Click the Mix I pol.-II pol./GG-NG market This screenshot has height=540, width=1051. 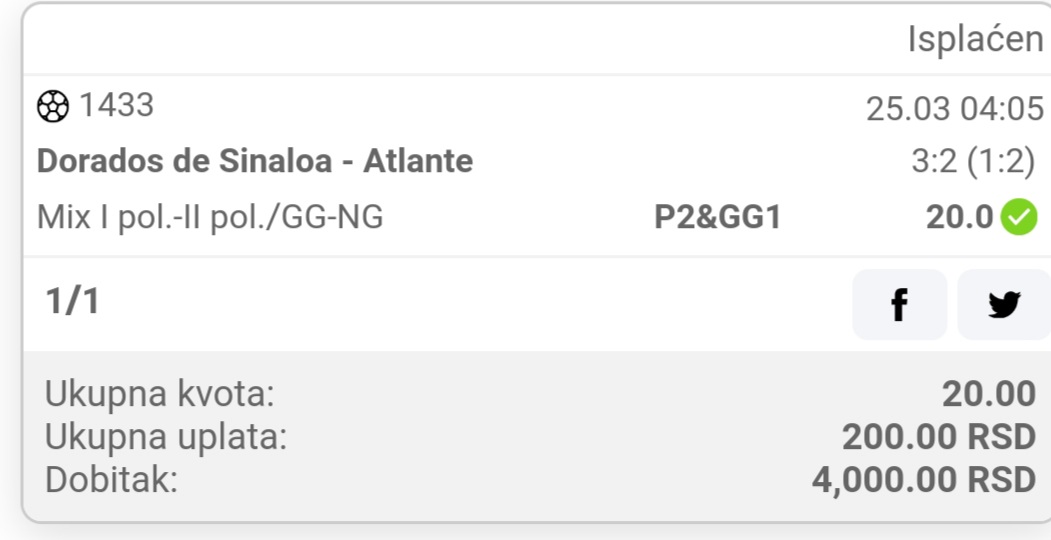[210, 218]
